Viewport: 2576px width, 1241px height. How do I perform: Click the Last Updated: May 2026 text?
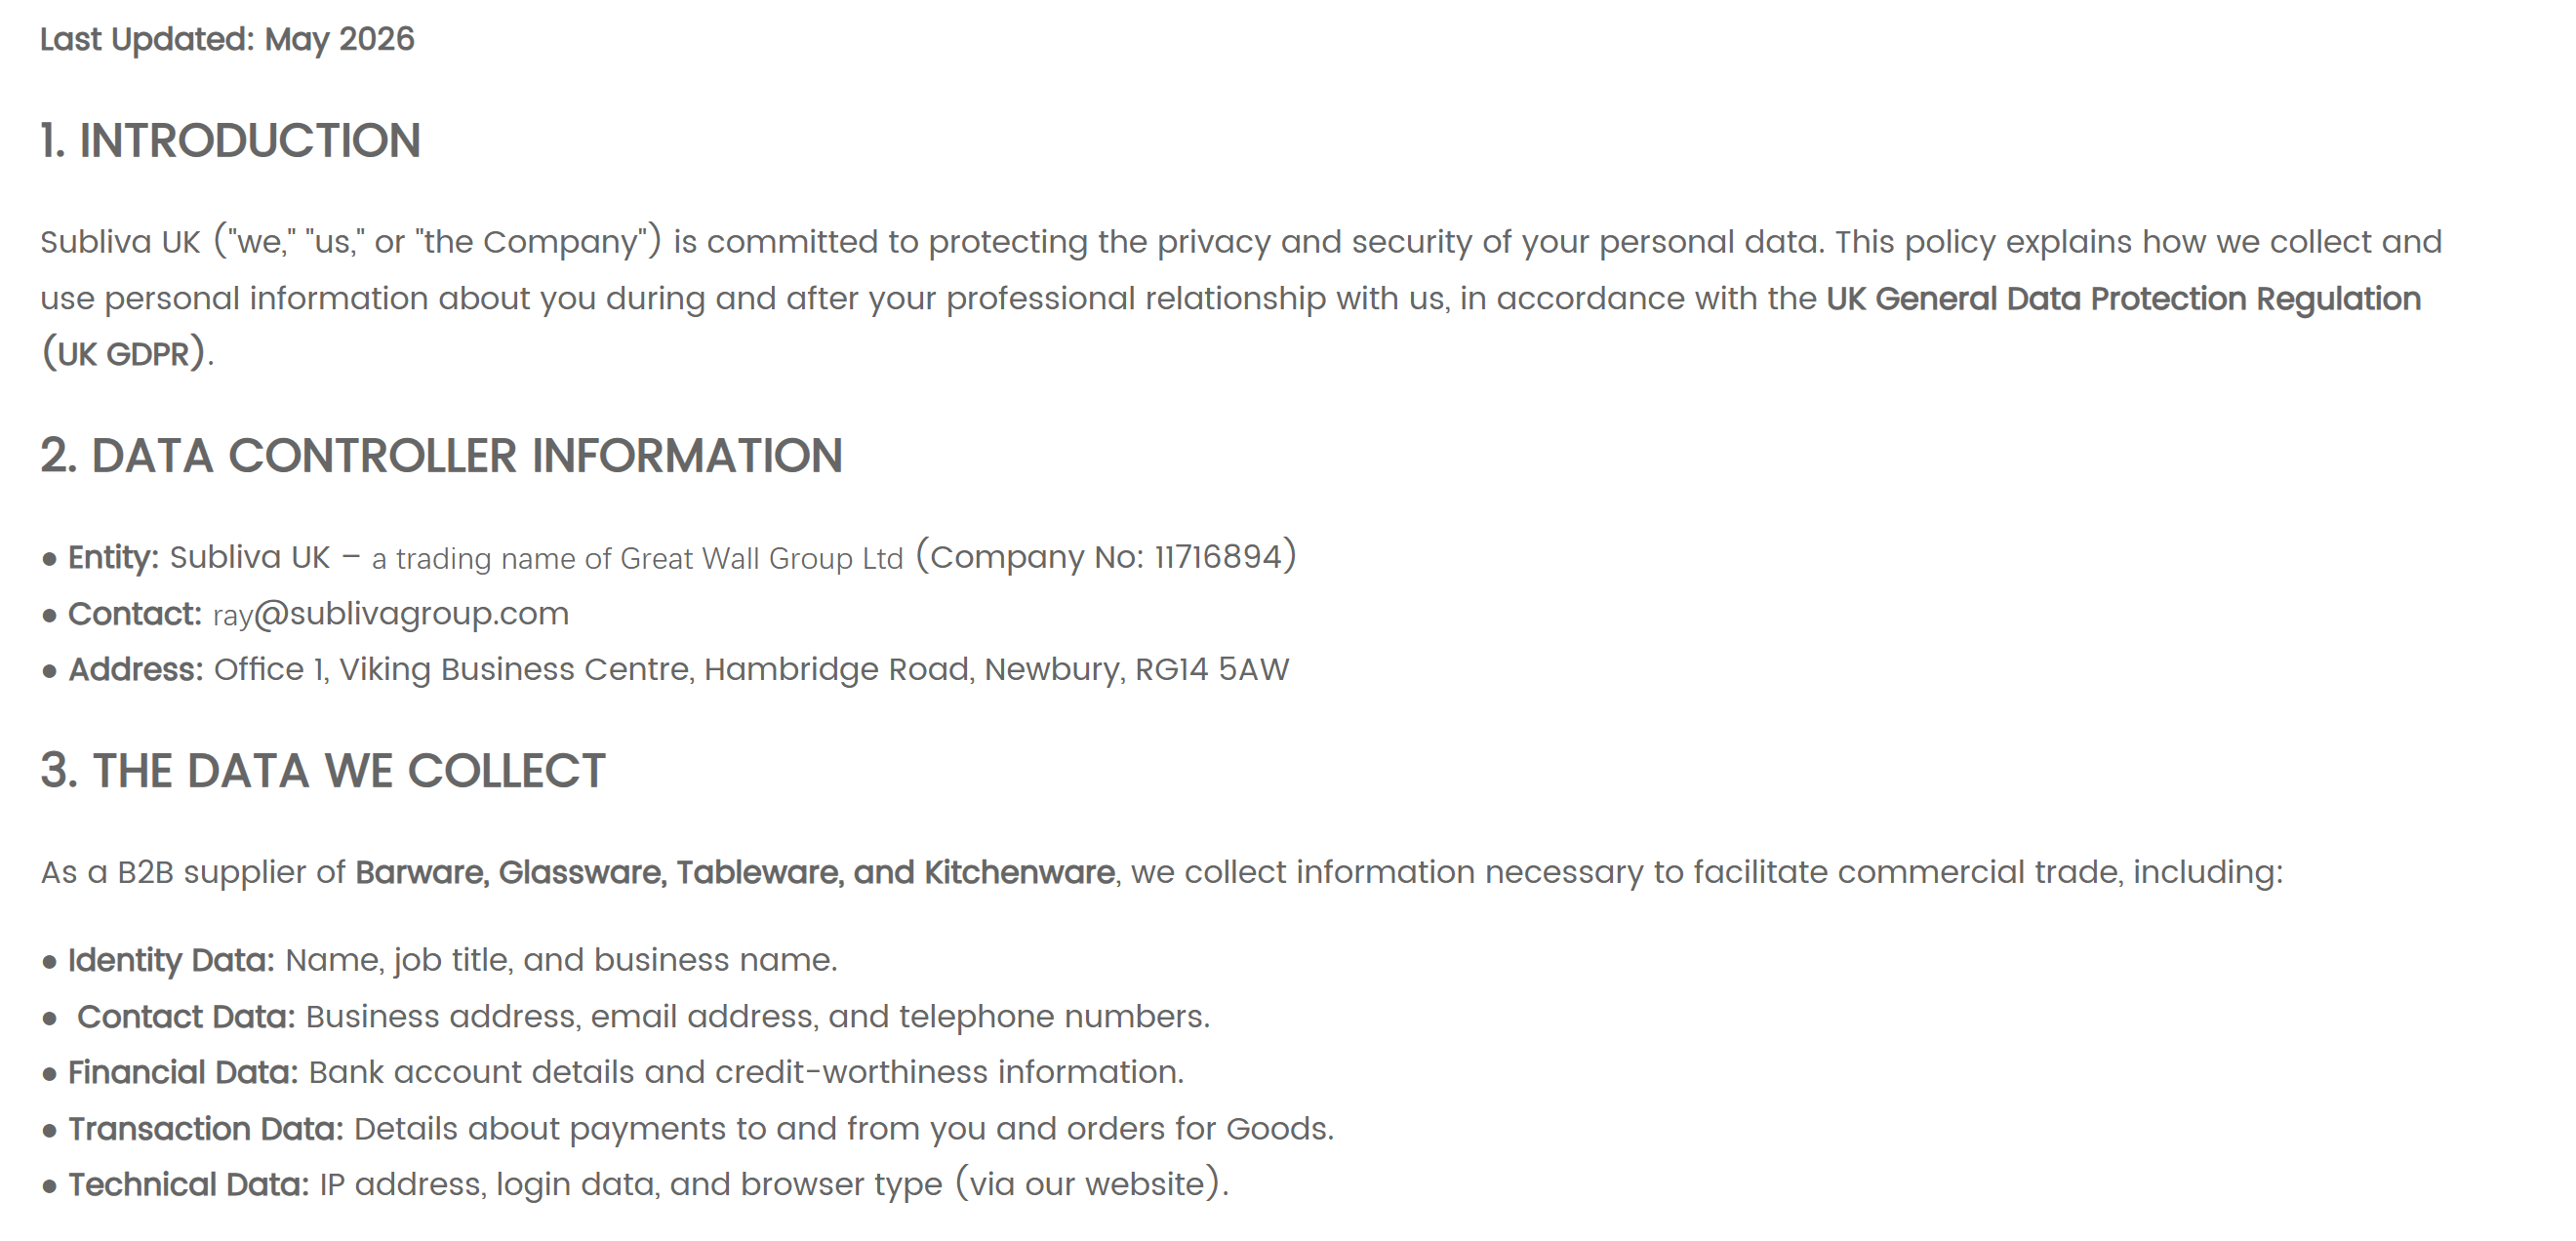coord(227,39)
